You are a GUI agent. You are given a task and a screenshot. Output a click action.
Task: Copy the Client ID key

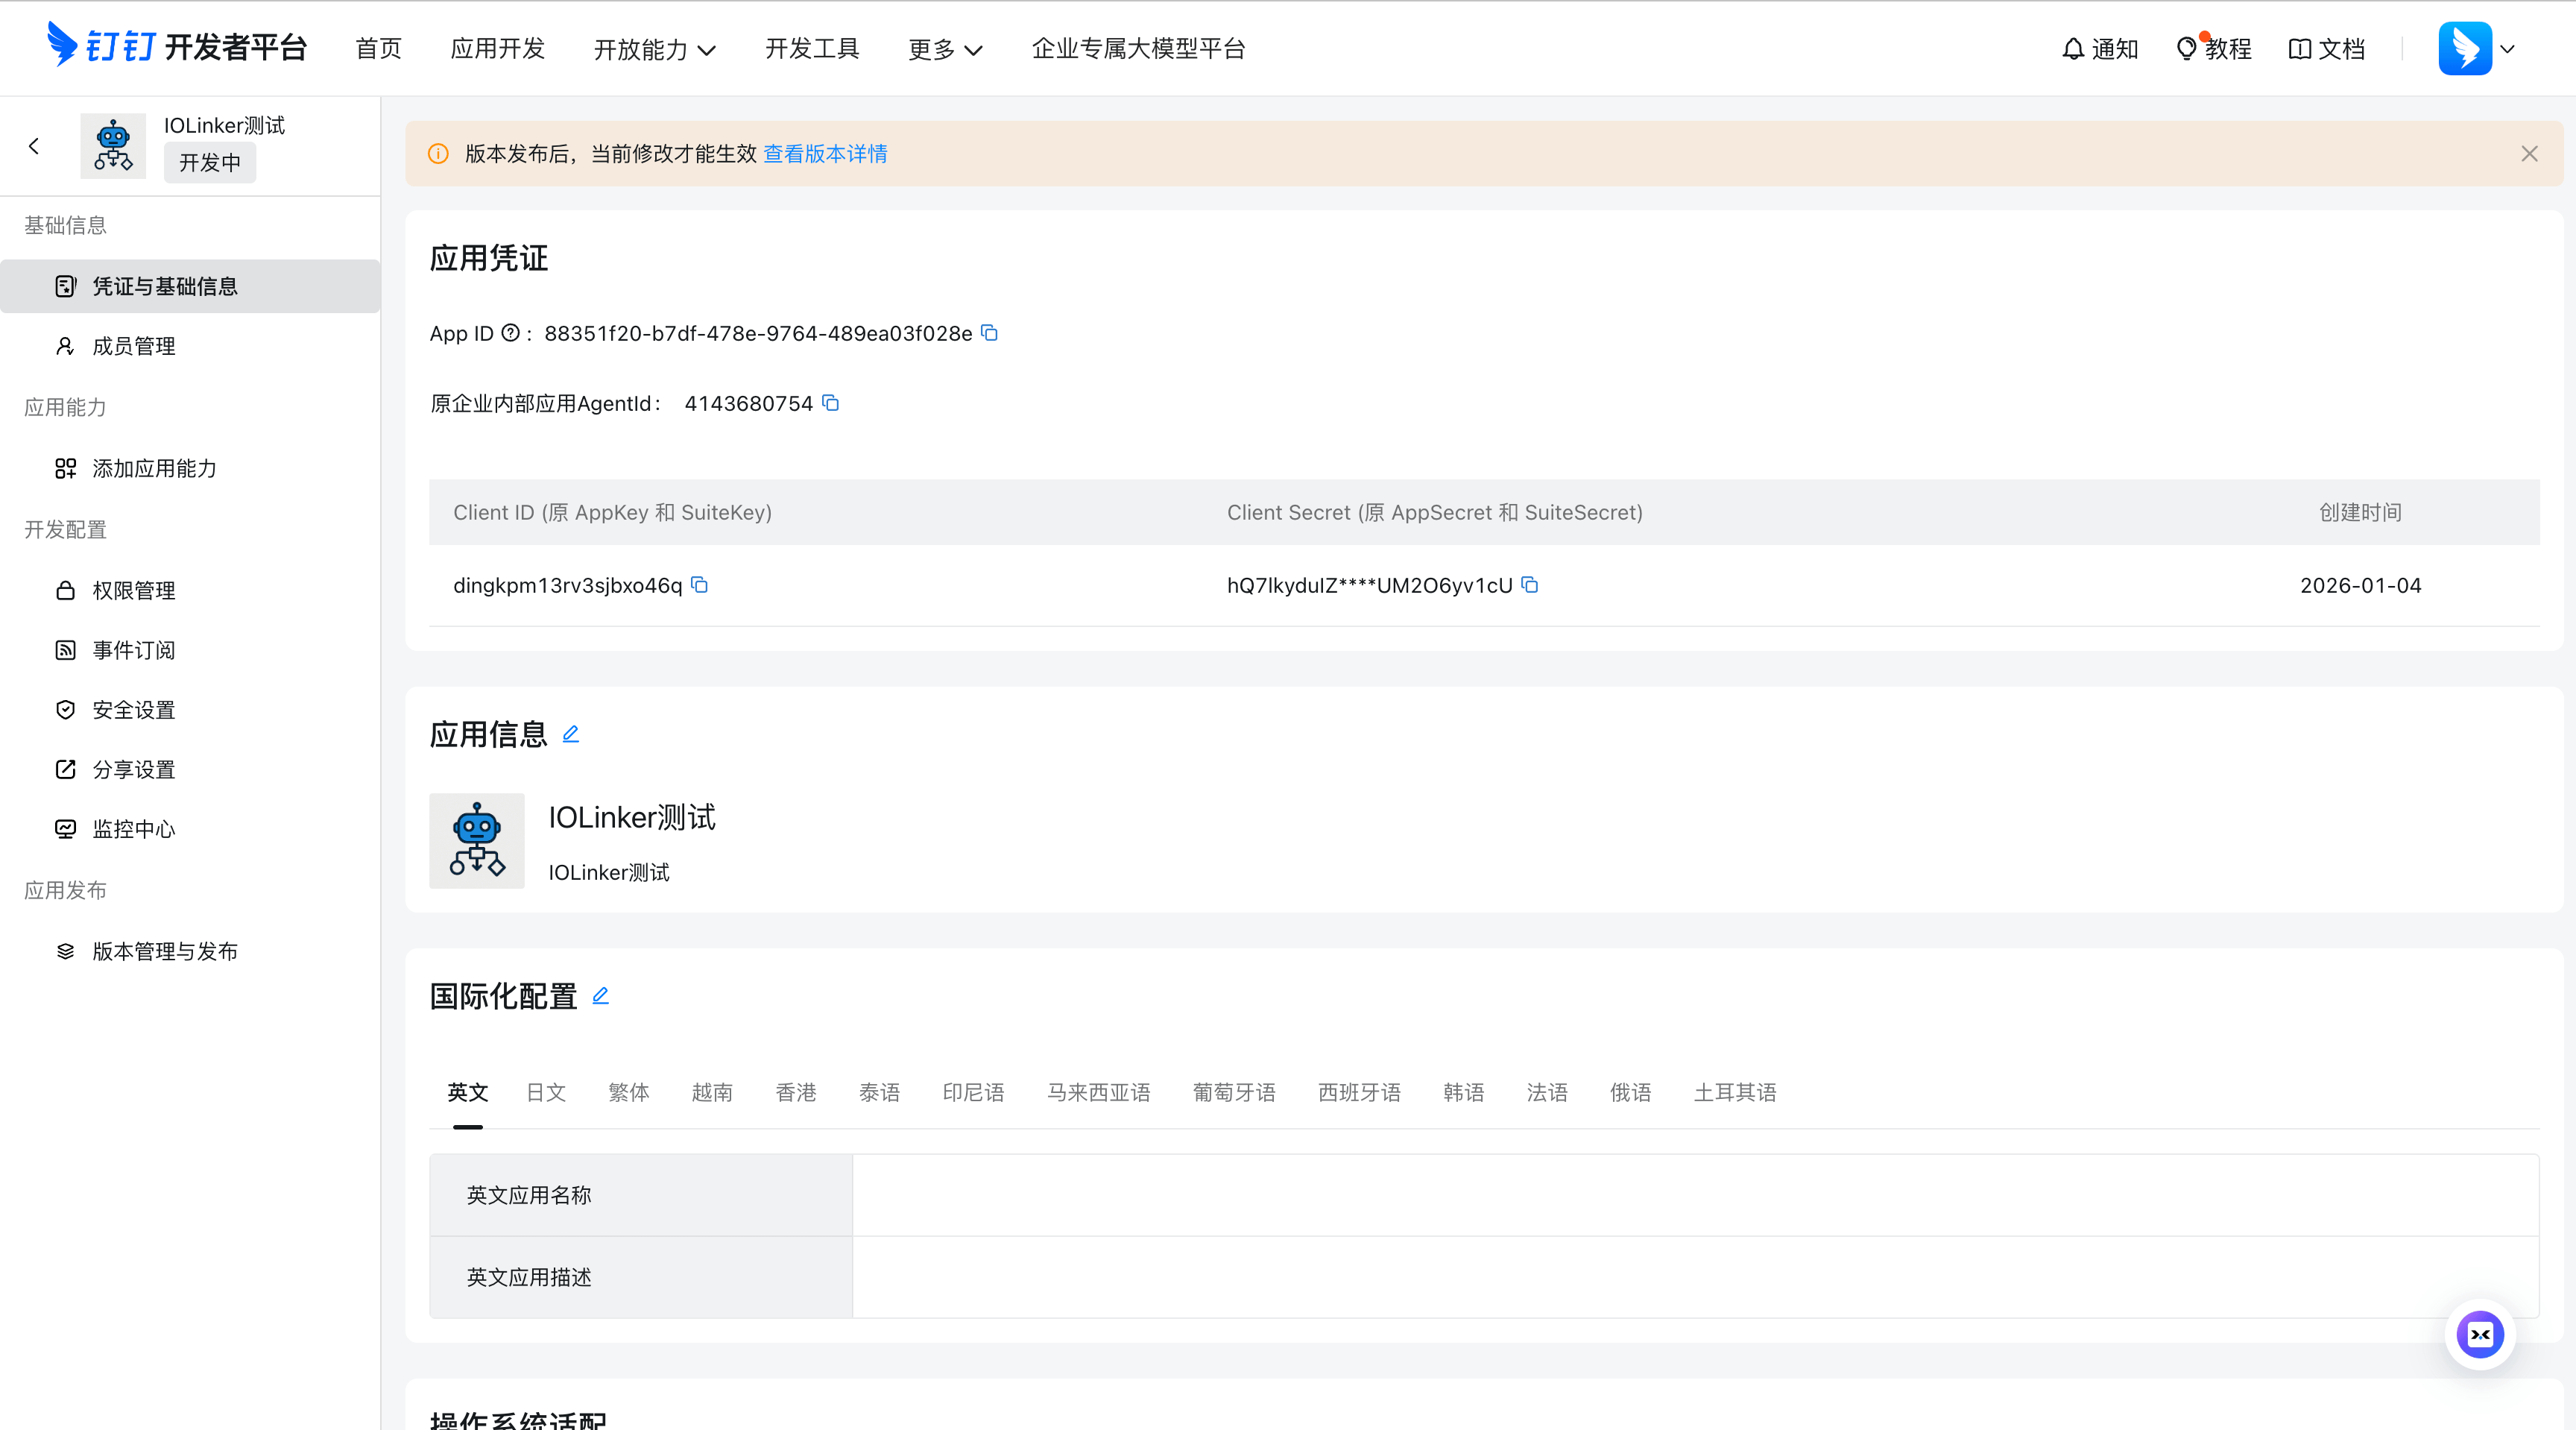coord(700,585)
